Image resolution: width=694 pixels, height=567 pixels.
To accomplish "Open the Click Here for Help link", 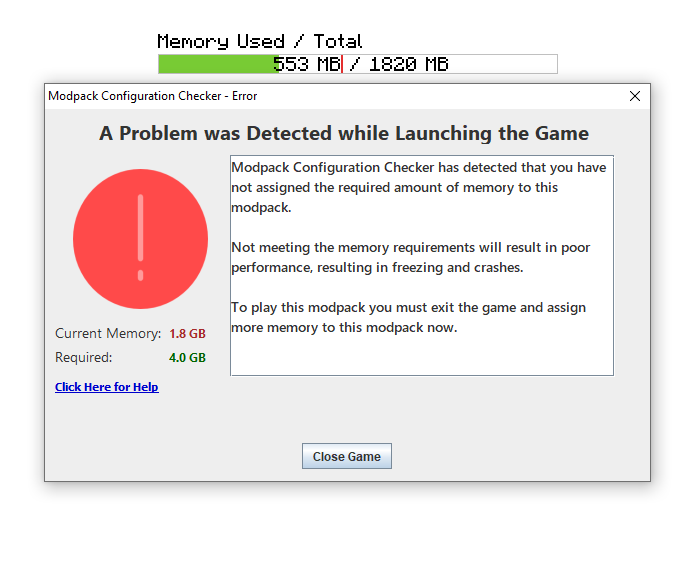I will click(106, 387).
